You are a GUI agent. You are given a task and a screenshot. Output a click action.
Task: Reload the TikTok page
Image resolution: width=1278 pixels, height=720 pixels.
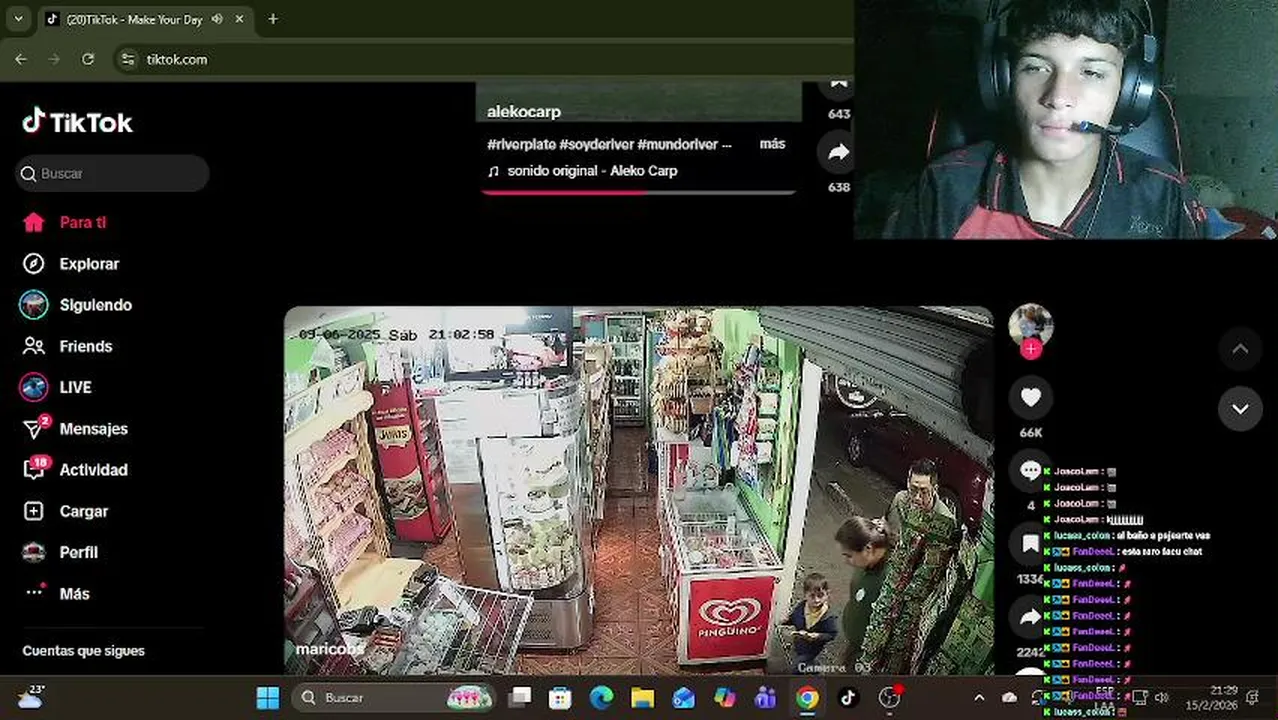(x=88, y=59)
